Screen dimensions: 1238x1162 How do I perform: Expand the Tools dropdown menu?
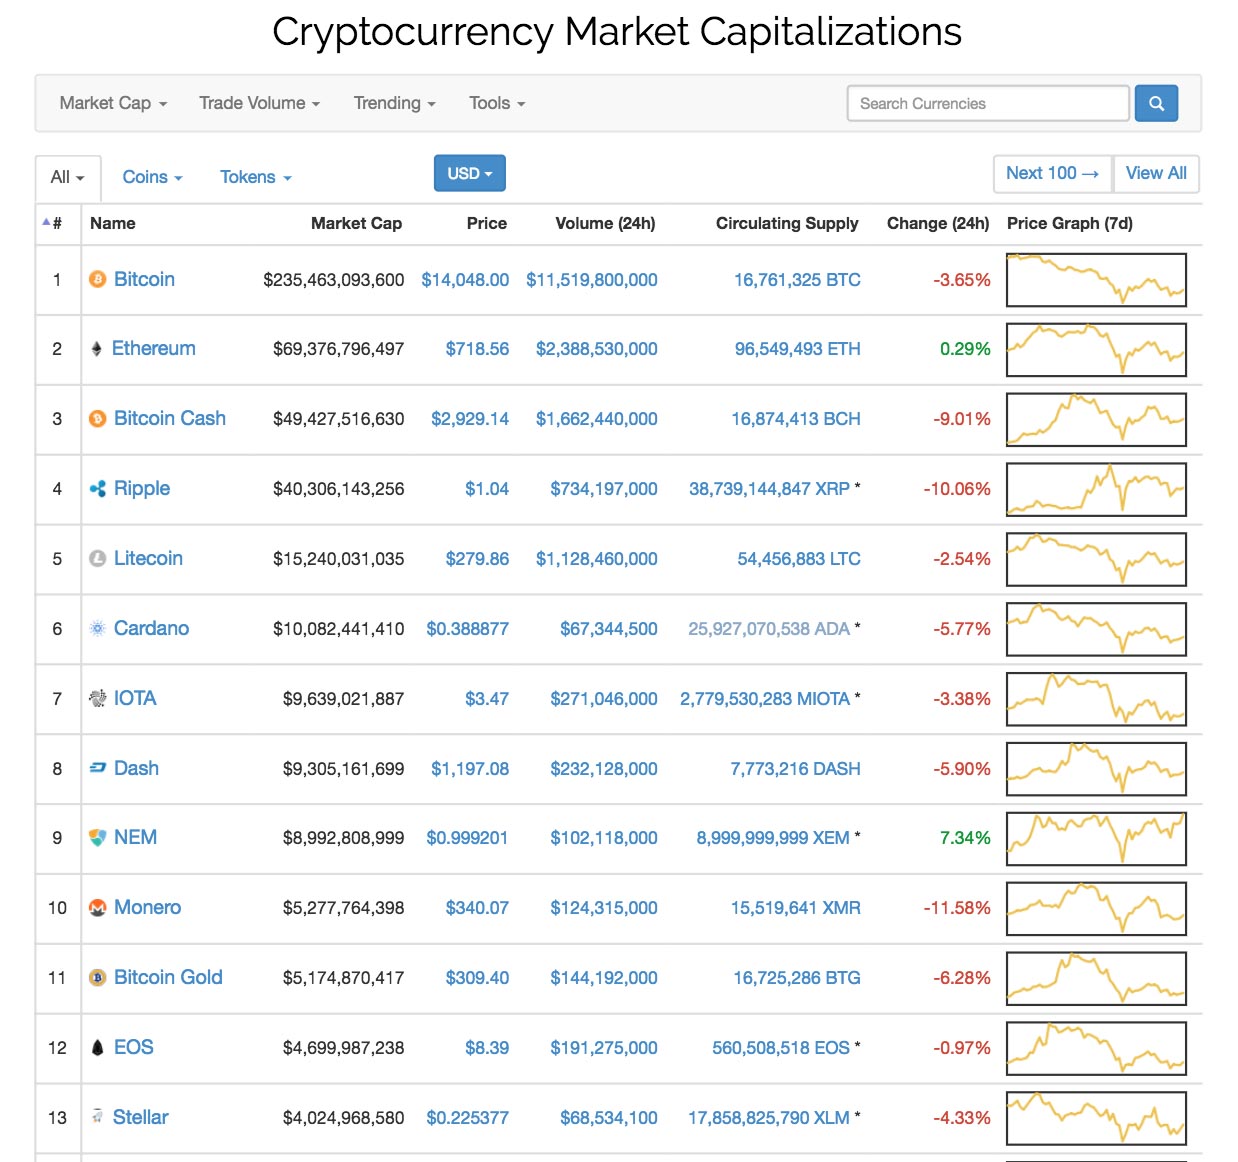pyautogui.click(x=497, y=103)
